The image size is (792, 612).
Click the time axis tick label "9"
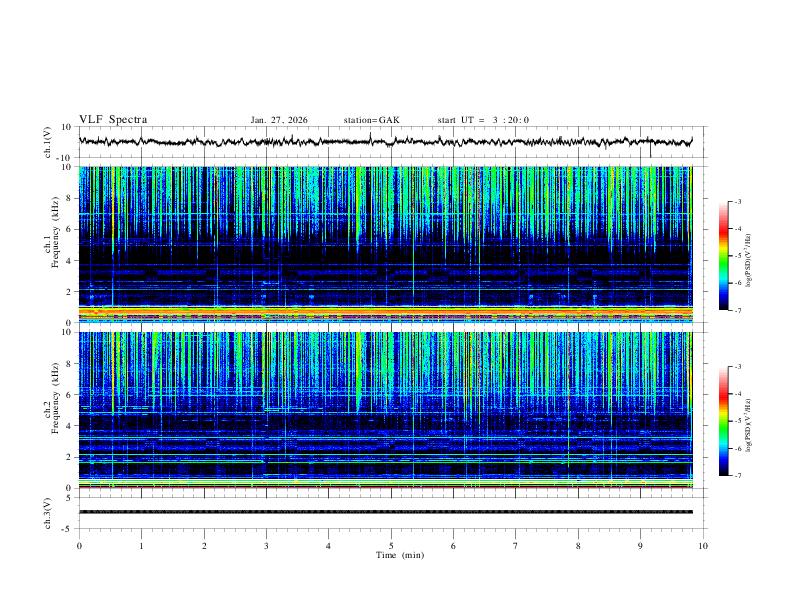tap(640, 546)
